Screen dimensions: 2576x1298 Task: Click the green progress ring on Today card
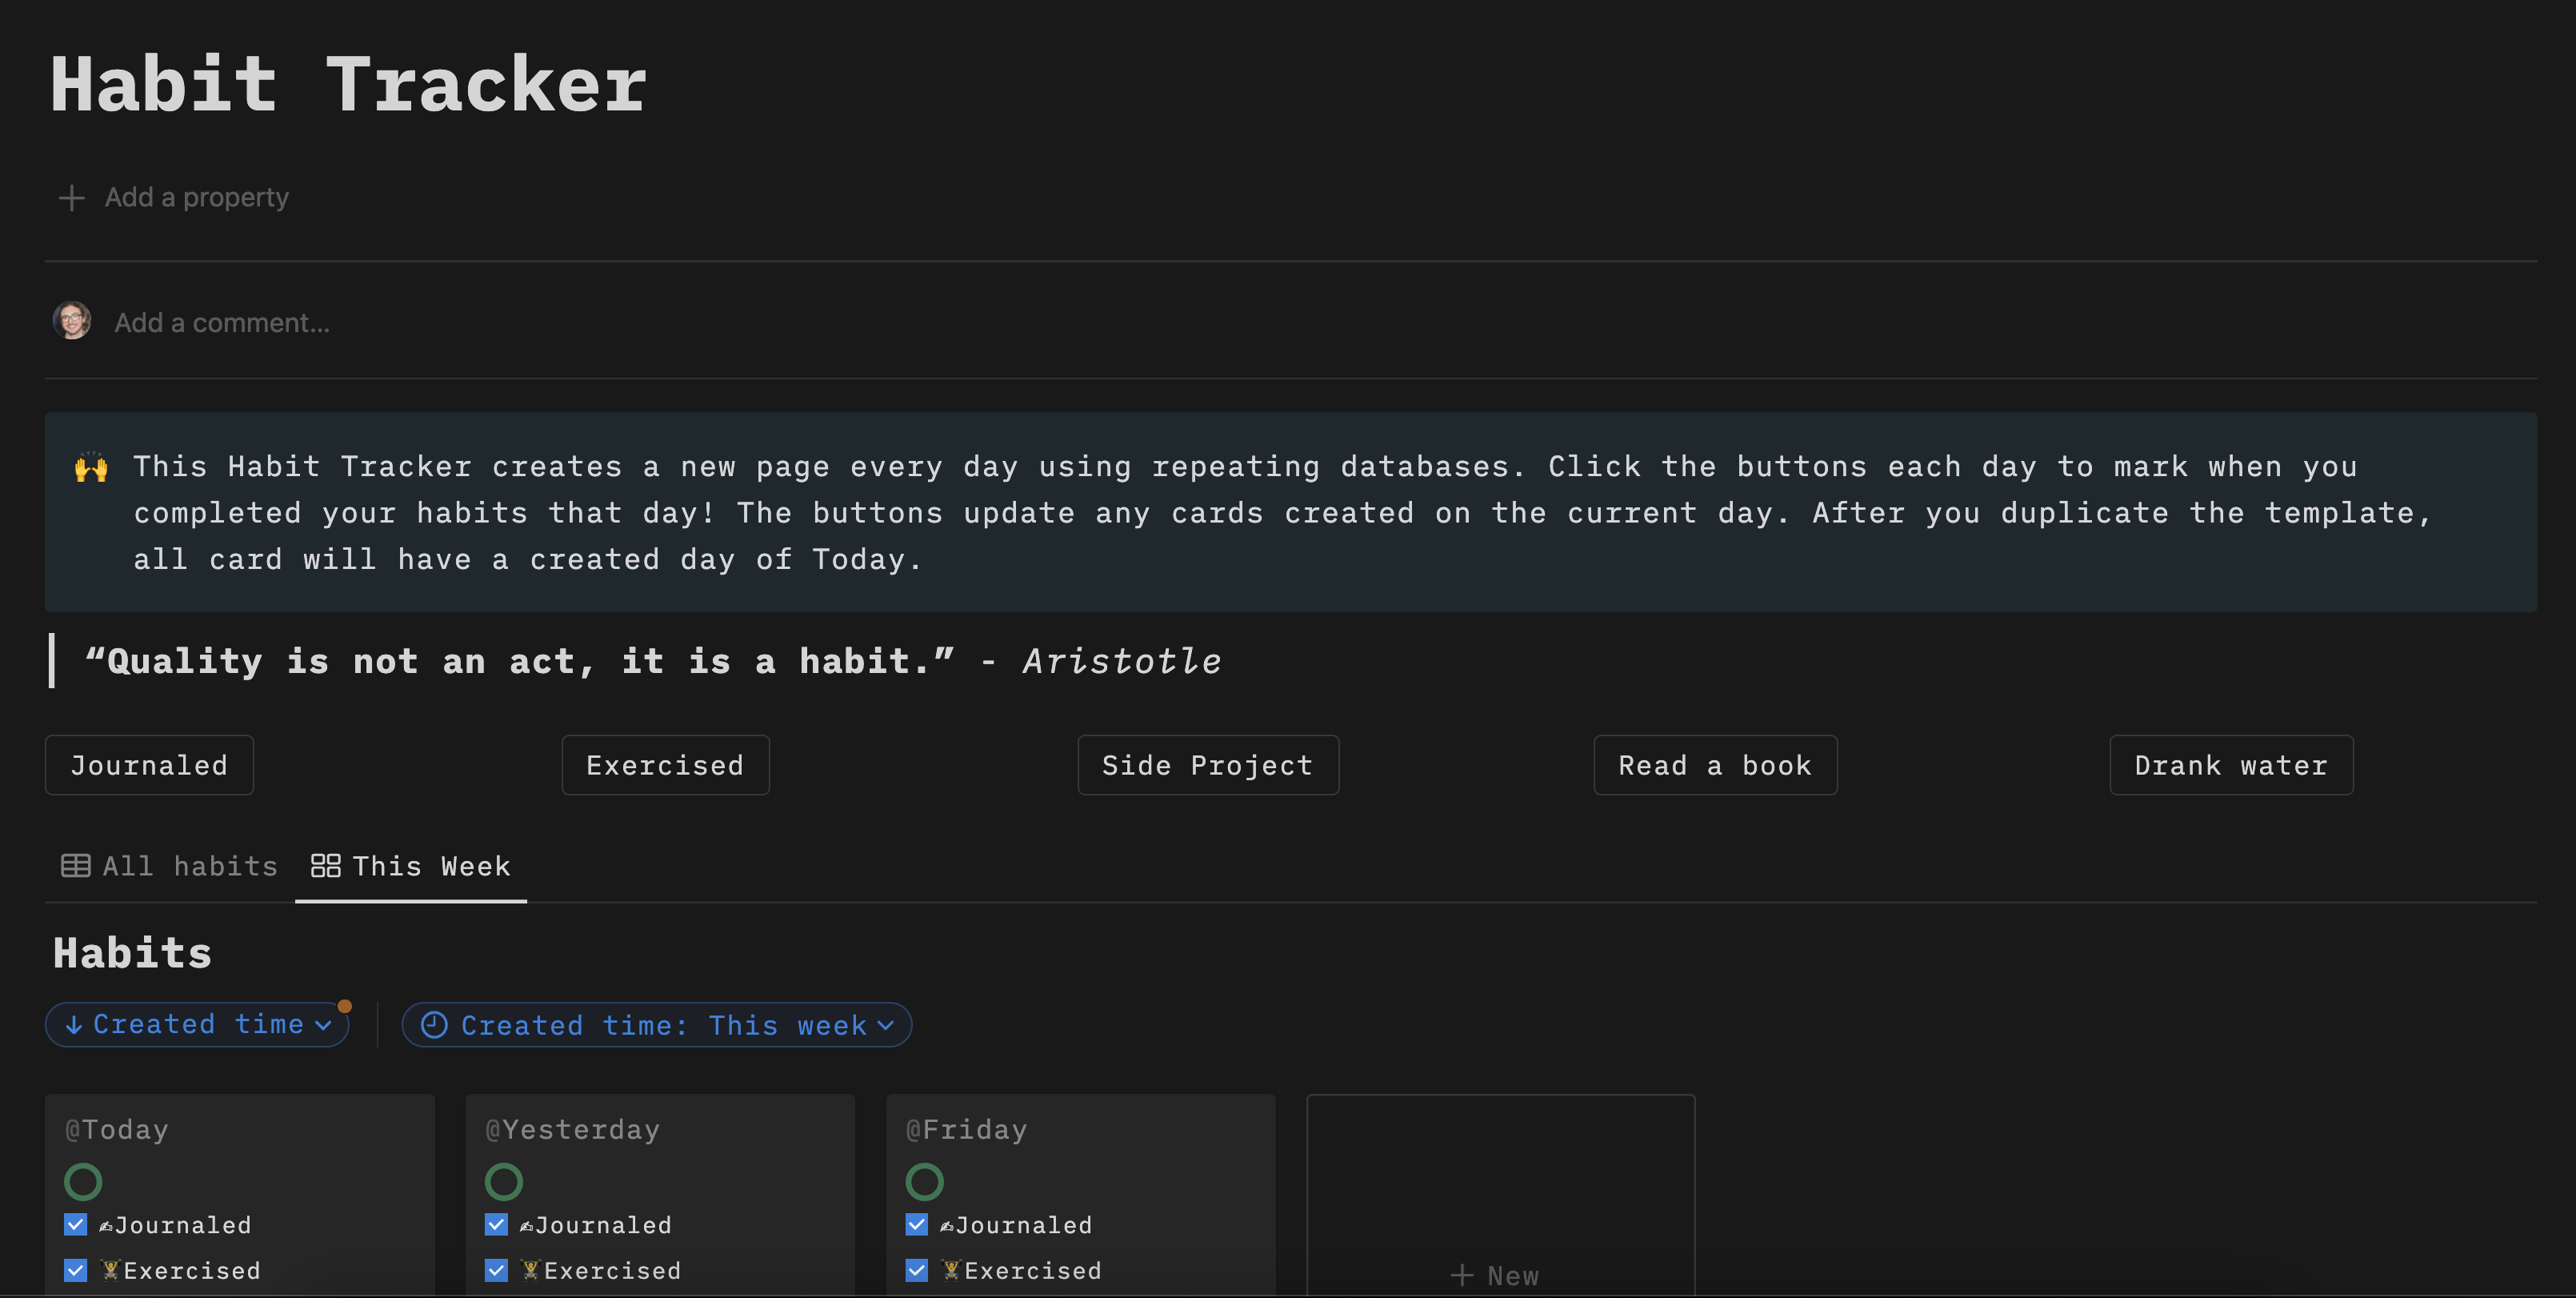point(83,1182)
